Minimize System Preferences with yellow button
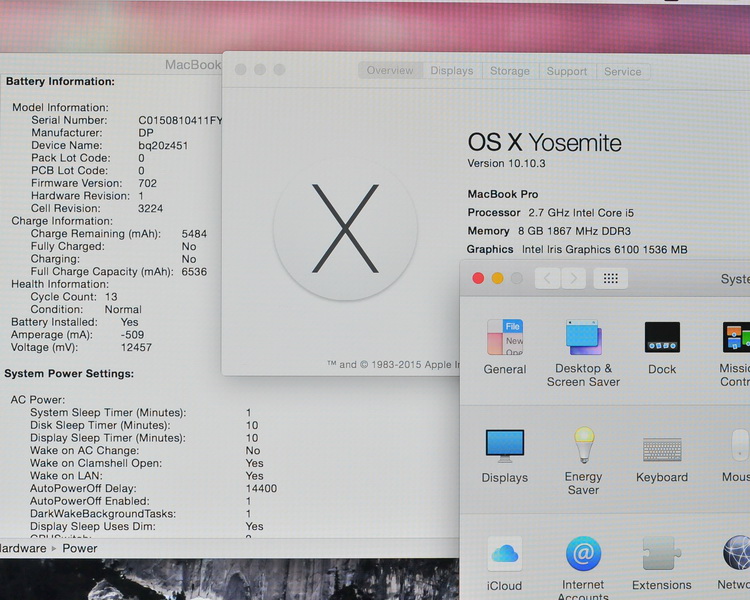Viewport: 750px width, 600px height. tap(497, 278)
